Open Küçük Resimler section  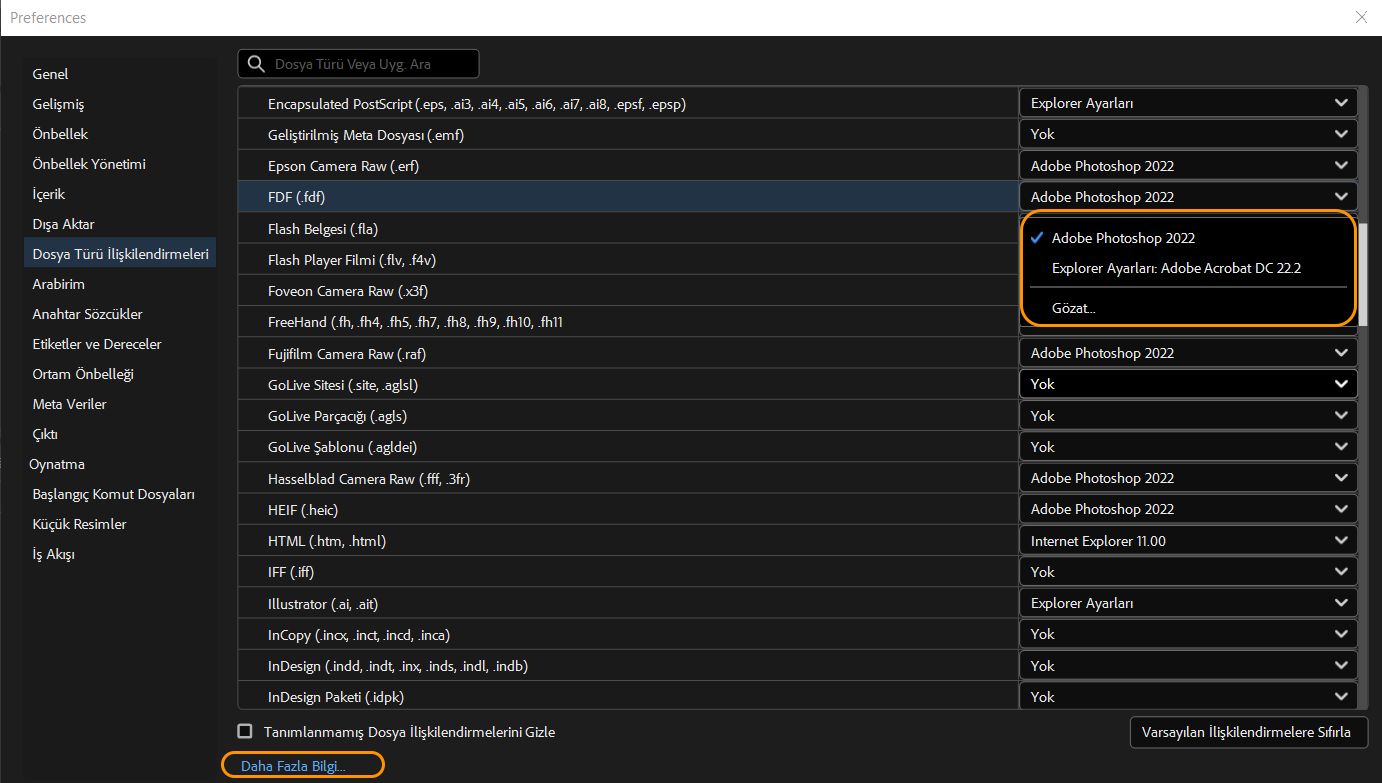tap(79, 524)
